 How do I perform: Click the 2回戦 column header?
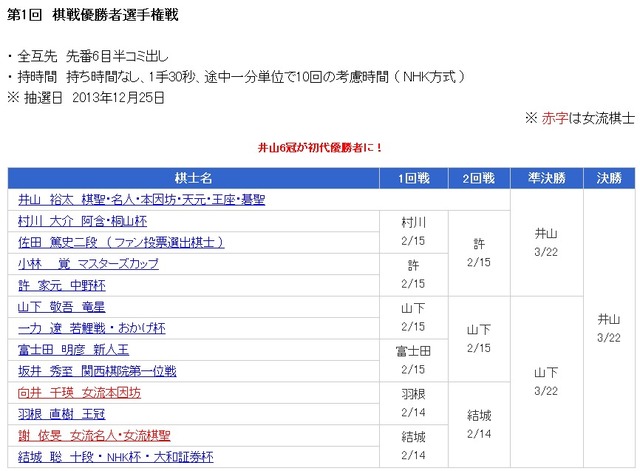(479, 178)
